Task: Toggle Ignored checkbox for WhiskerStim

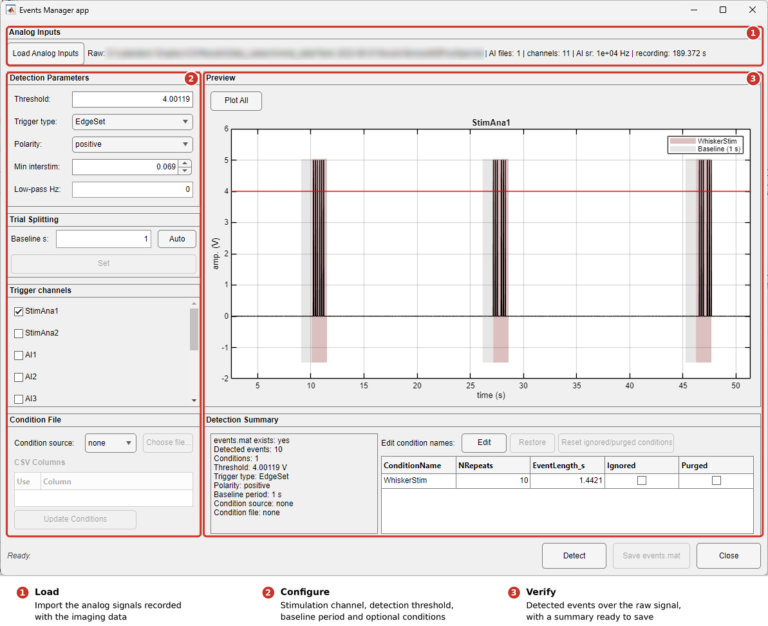Action: click(642, 481)
